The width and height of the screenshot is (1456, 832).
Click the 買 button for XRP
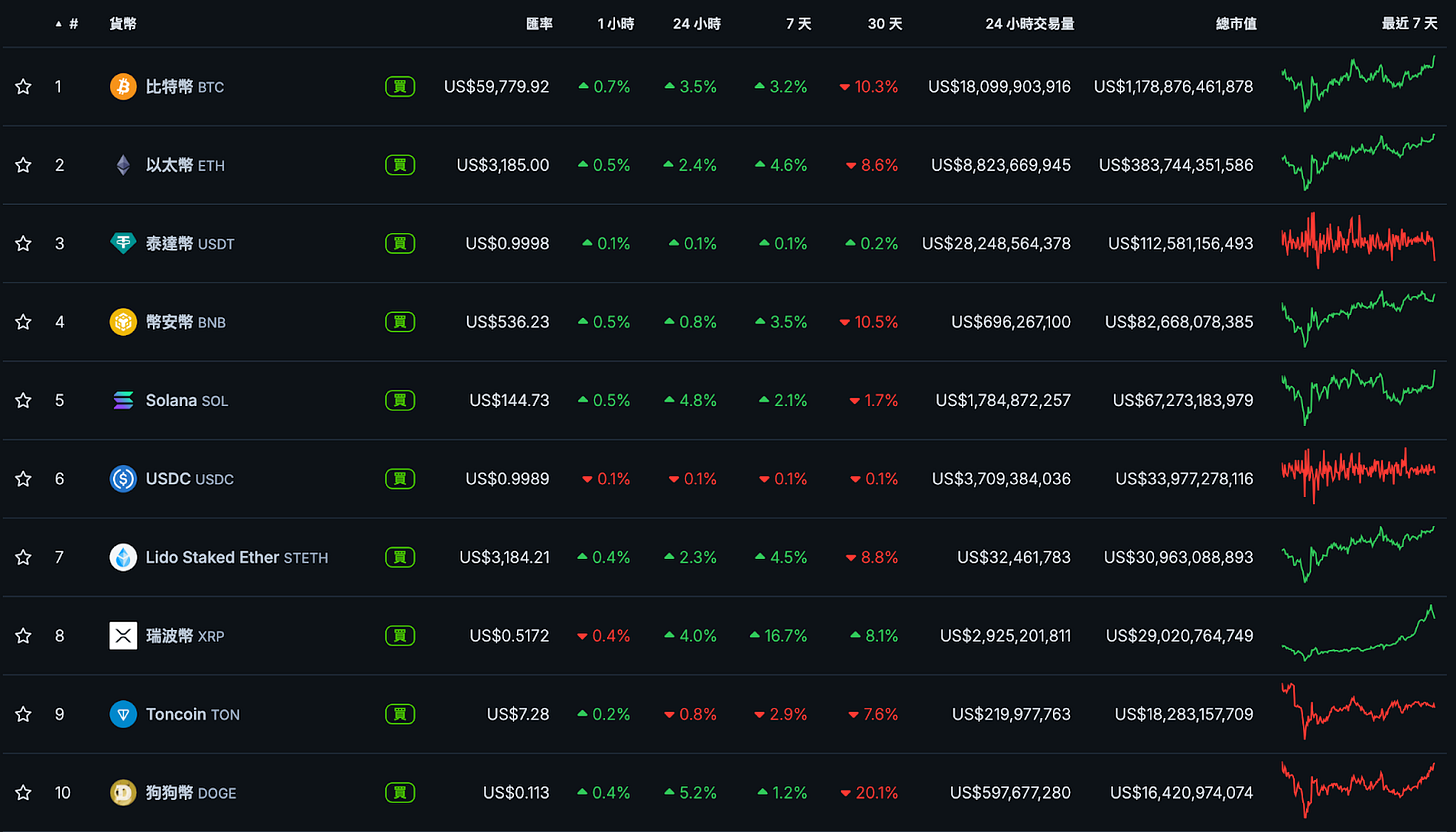click(400, 636)
